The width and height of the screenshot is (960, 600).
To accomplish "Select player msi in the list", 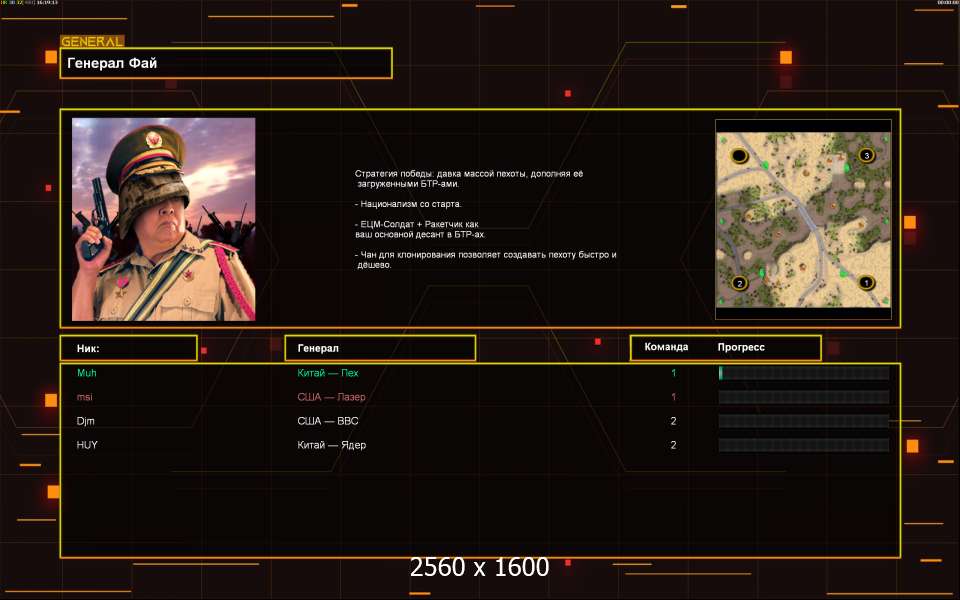I will [85, 397].
